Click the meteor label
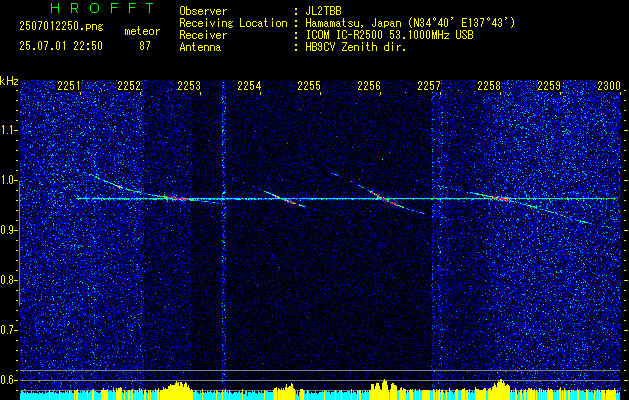Image resolution: width=629 pixels, height=400 pixels. click(142, 31)
